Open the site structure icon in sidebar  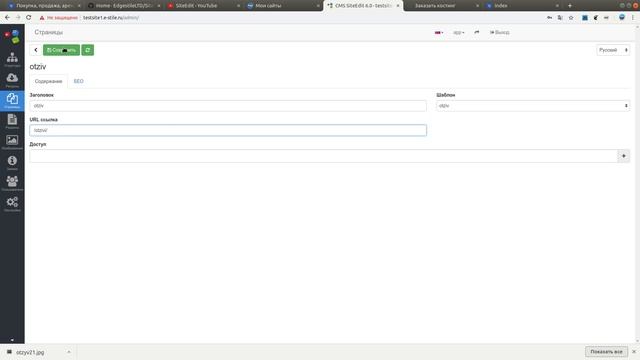tap(12, 59)
